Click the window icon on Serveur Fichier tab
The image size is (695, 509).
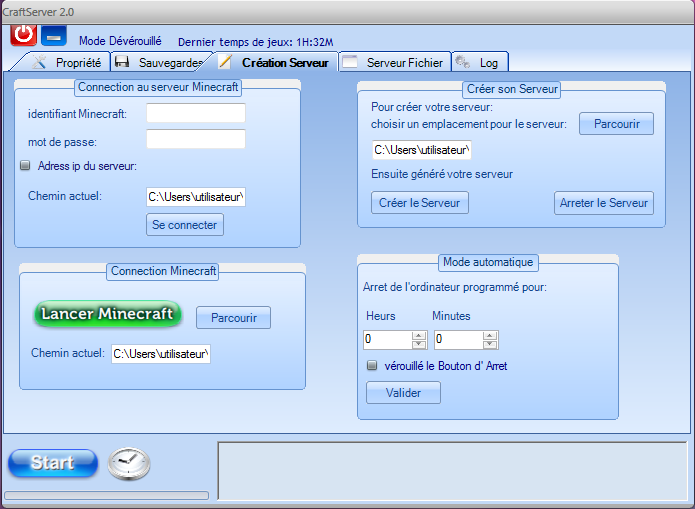coord(350,62)
